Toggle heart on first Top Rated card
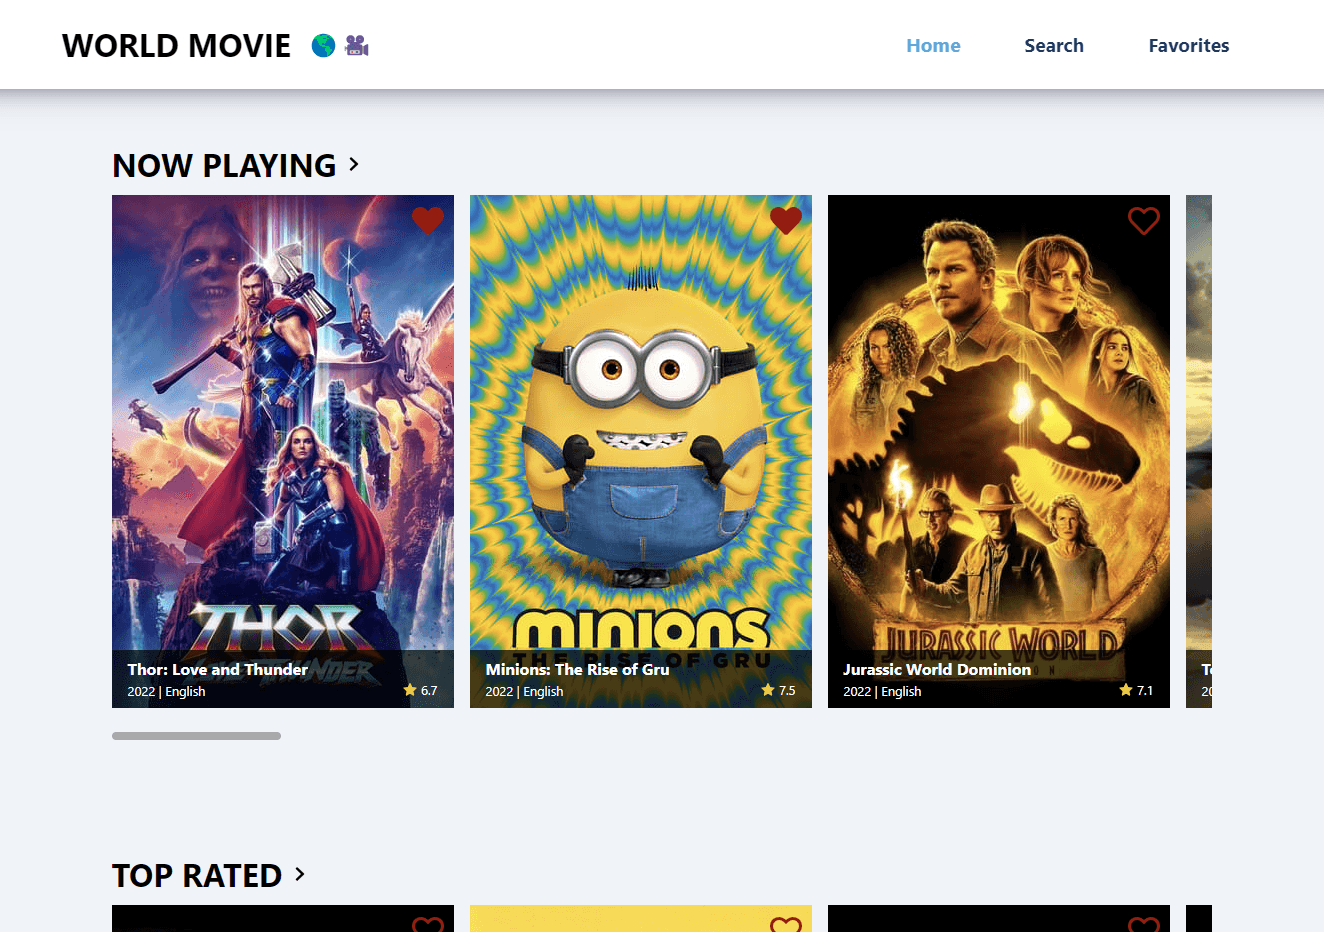The height and width of the screenshot is (932, 1324). pos(428,924)
